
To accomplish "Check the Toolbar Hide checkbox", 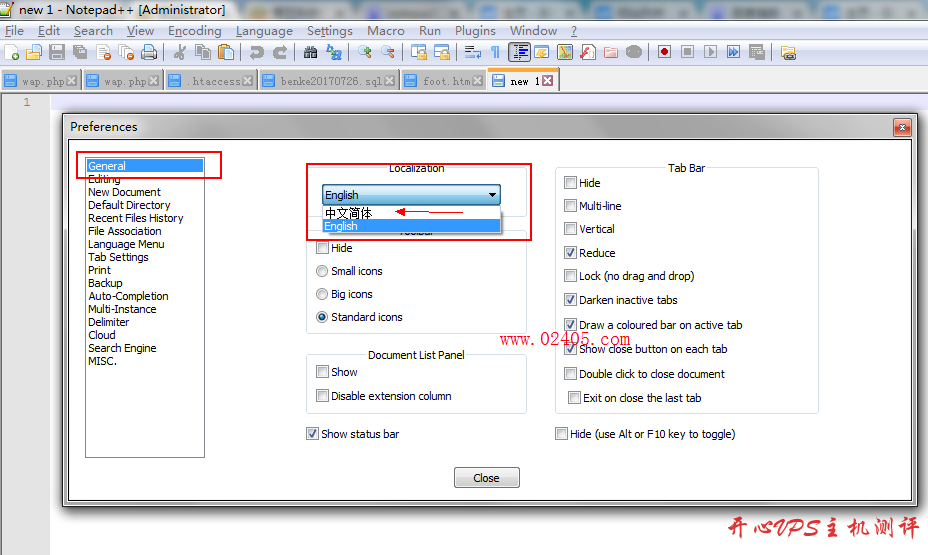I will [x=322, y=247].
